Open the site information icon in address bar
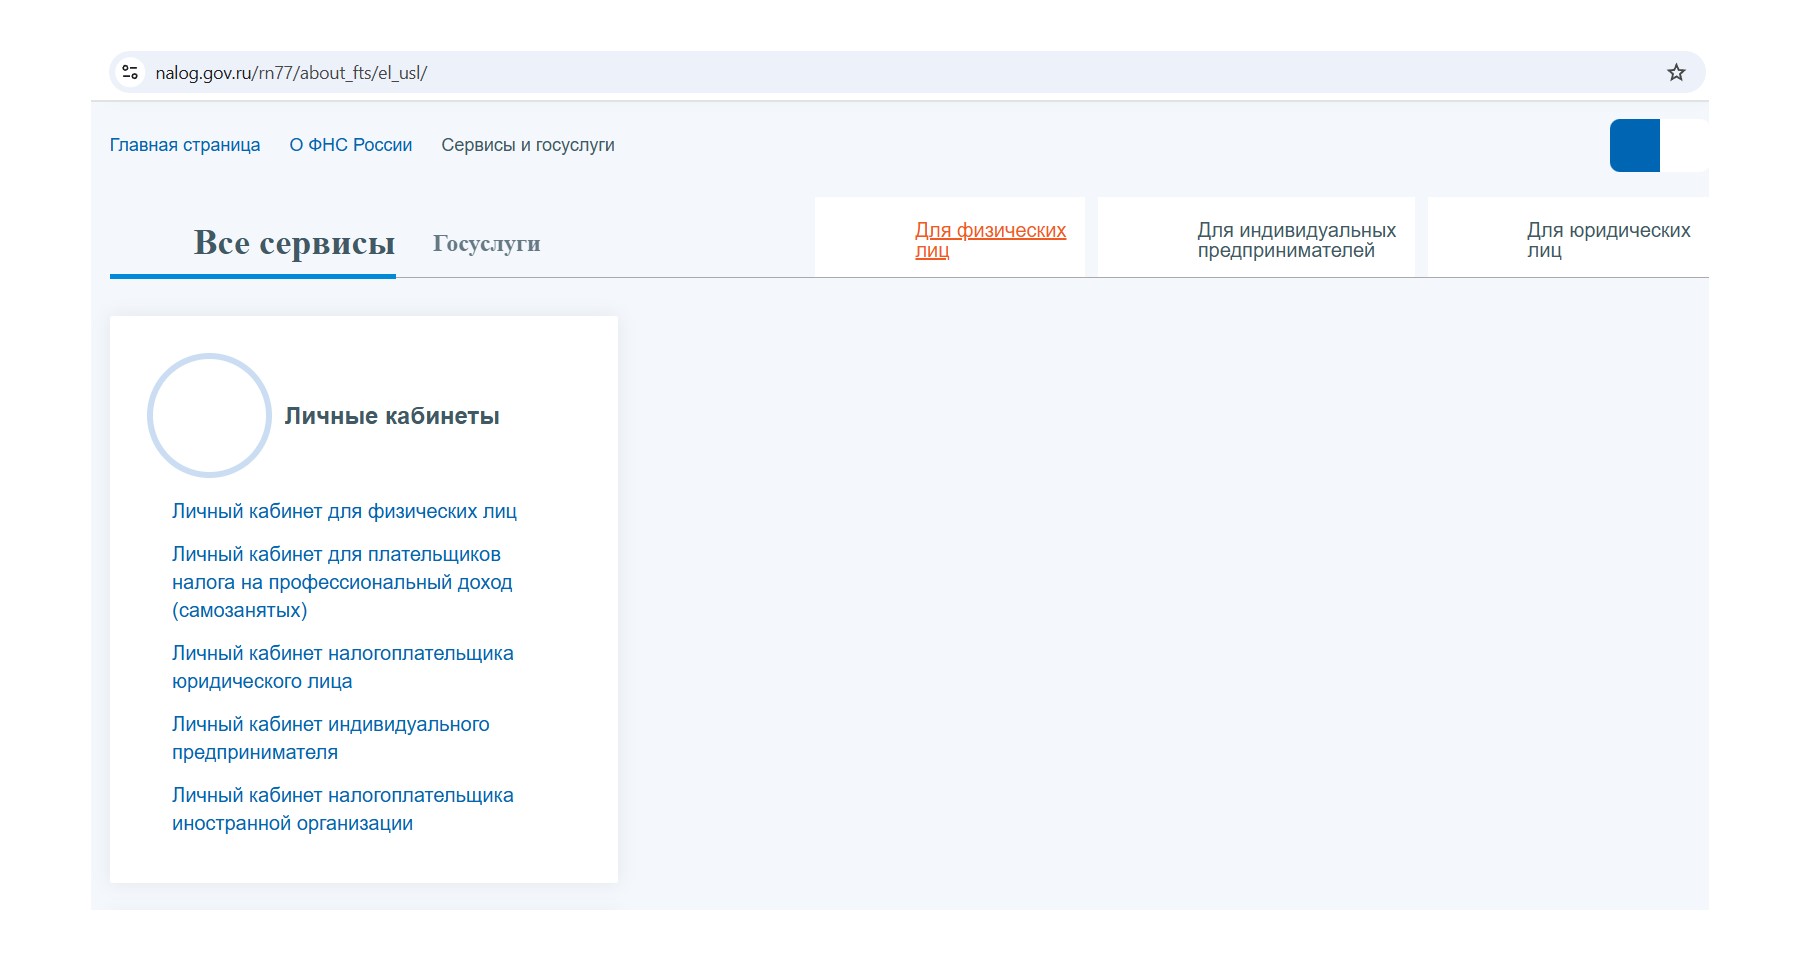 click(130, 72)
